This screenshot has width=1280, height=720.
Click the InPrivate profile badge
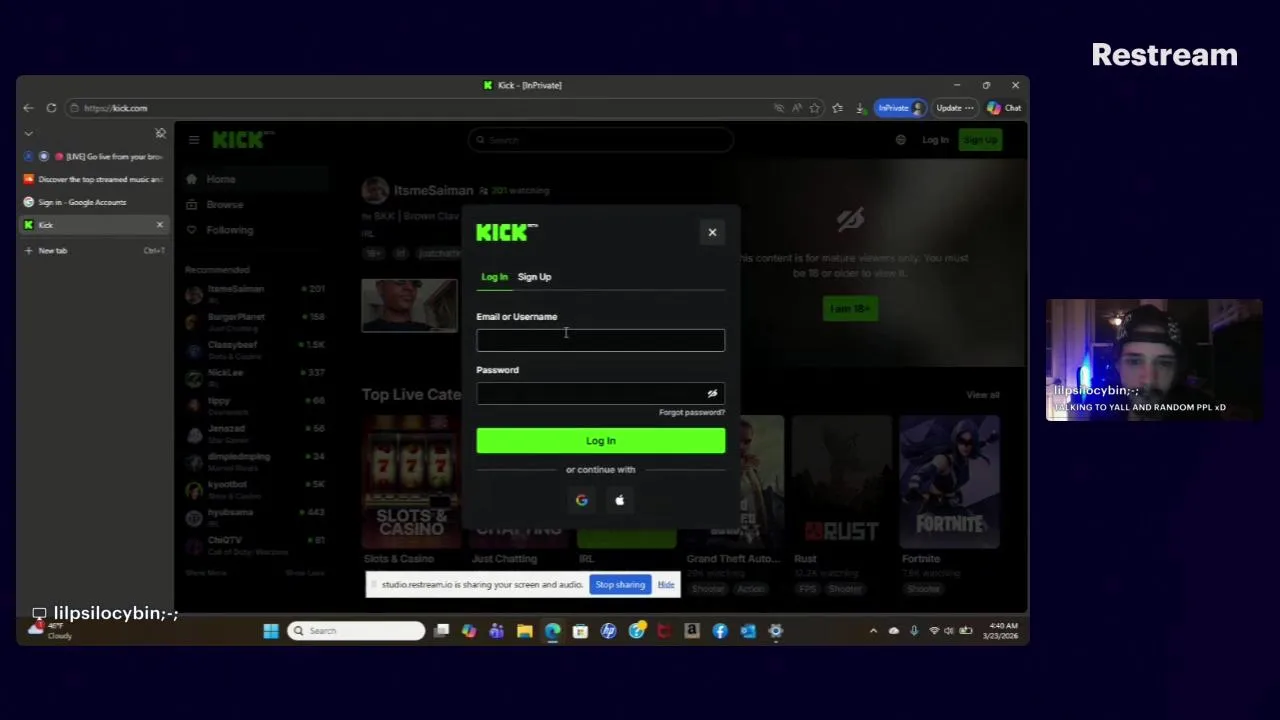(900, 108)
